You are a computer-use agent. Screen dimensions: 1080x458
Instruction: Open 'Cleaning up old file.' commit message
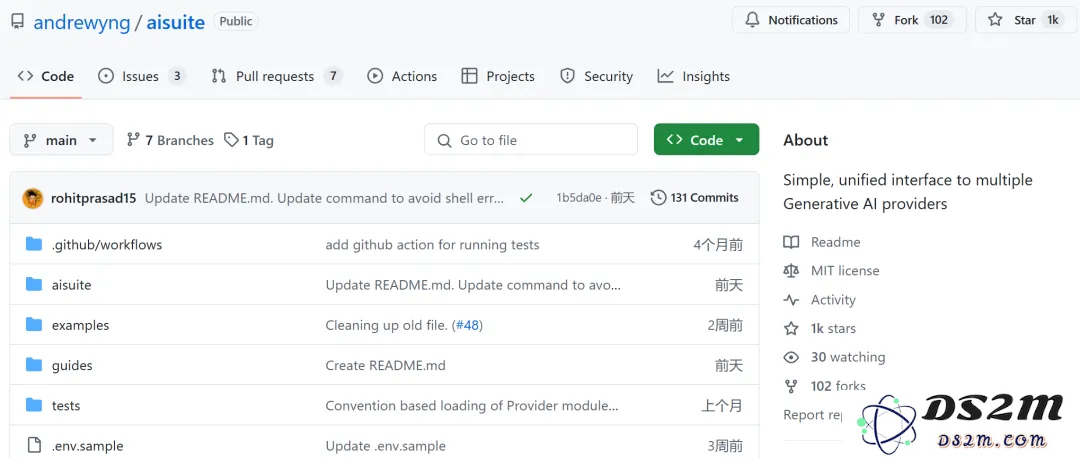click(x=386, y=325)
